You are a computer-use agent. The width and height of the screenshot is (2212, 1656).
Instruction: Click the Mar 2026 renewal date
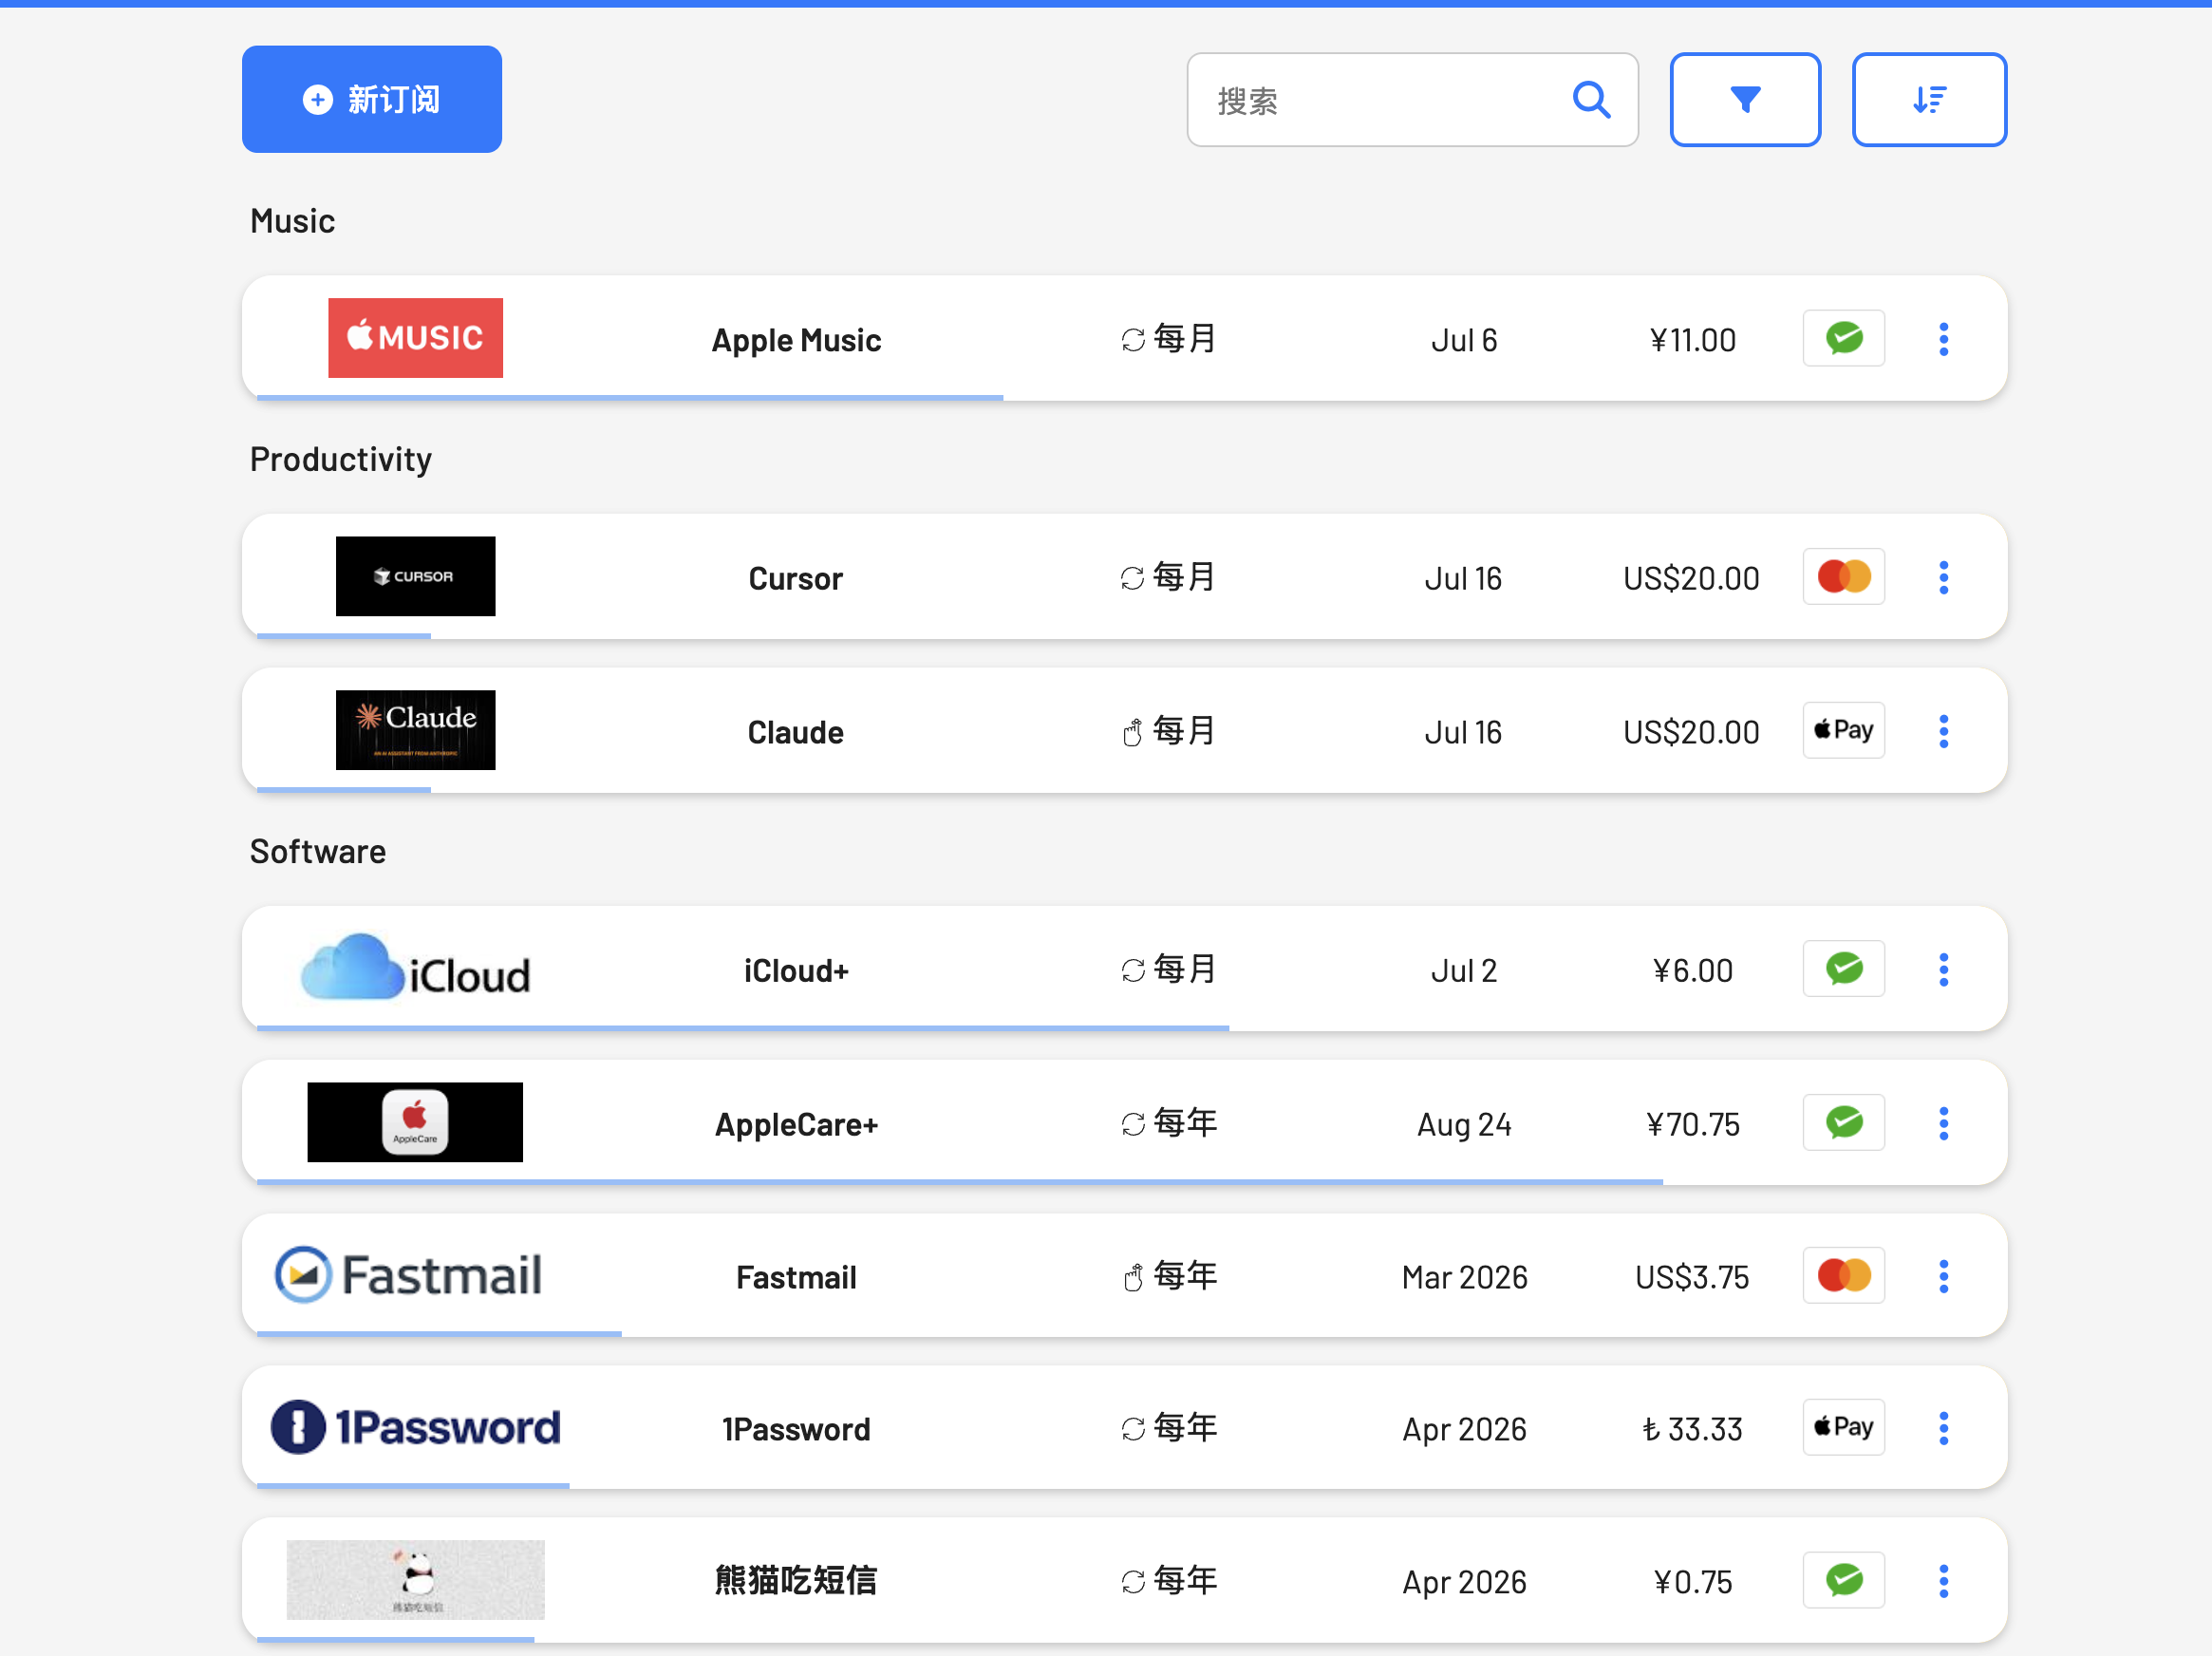[1464, 1277]
